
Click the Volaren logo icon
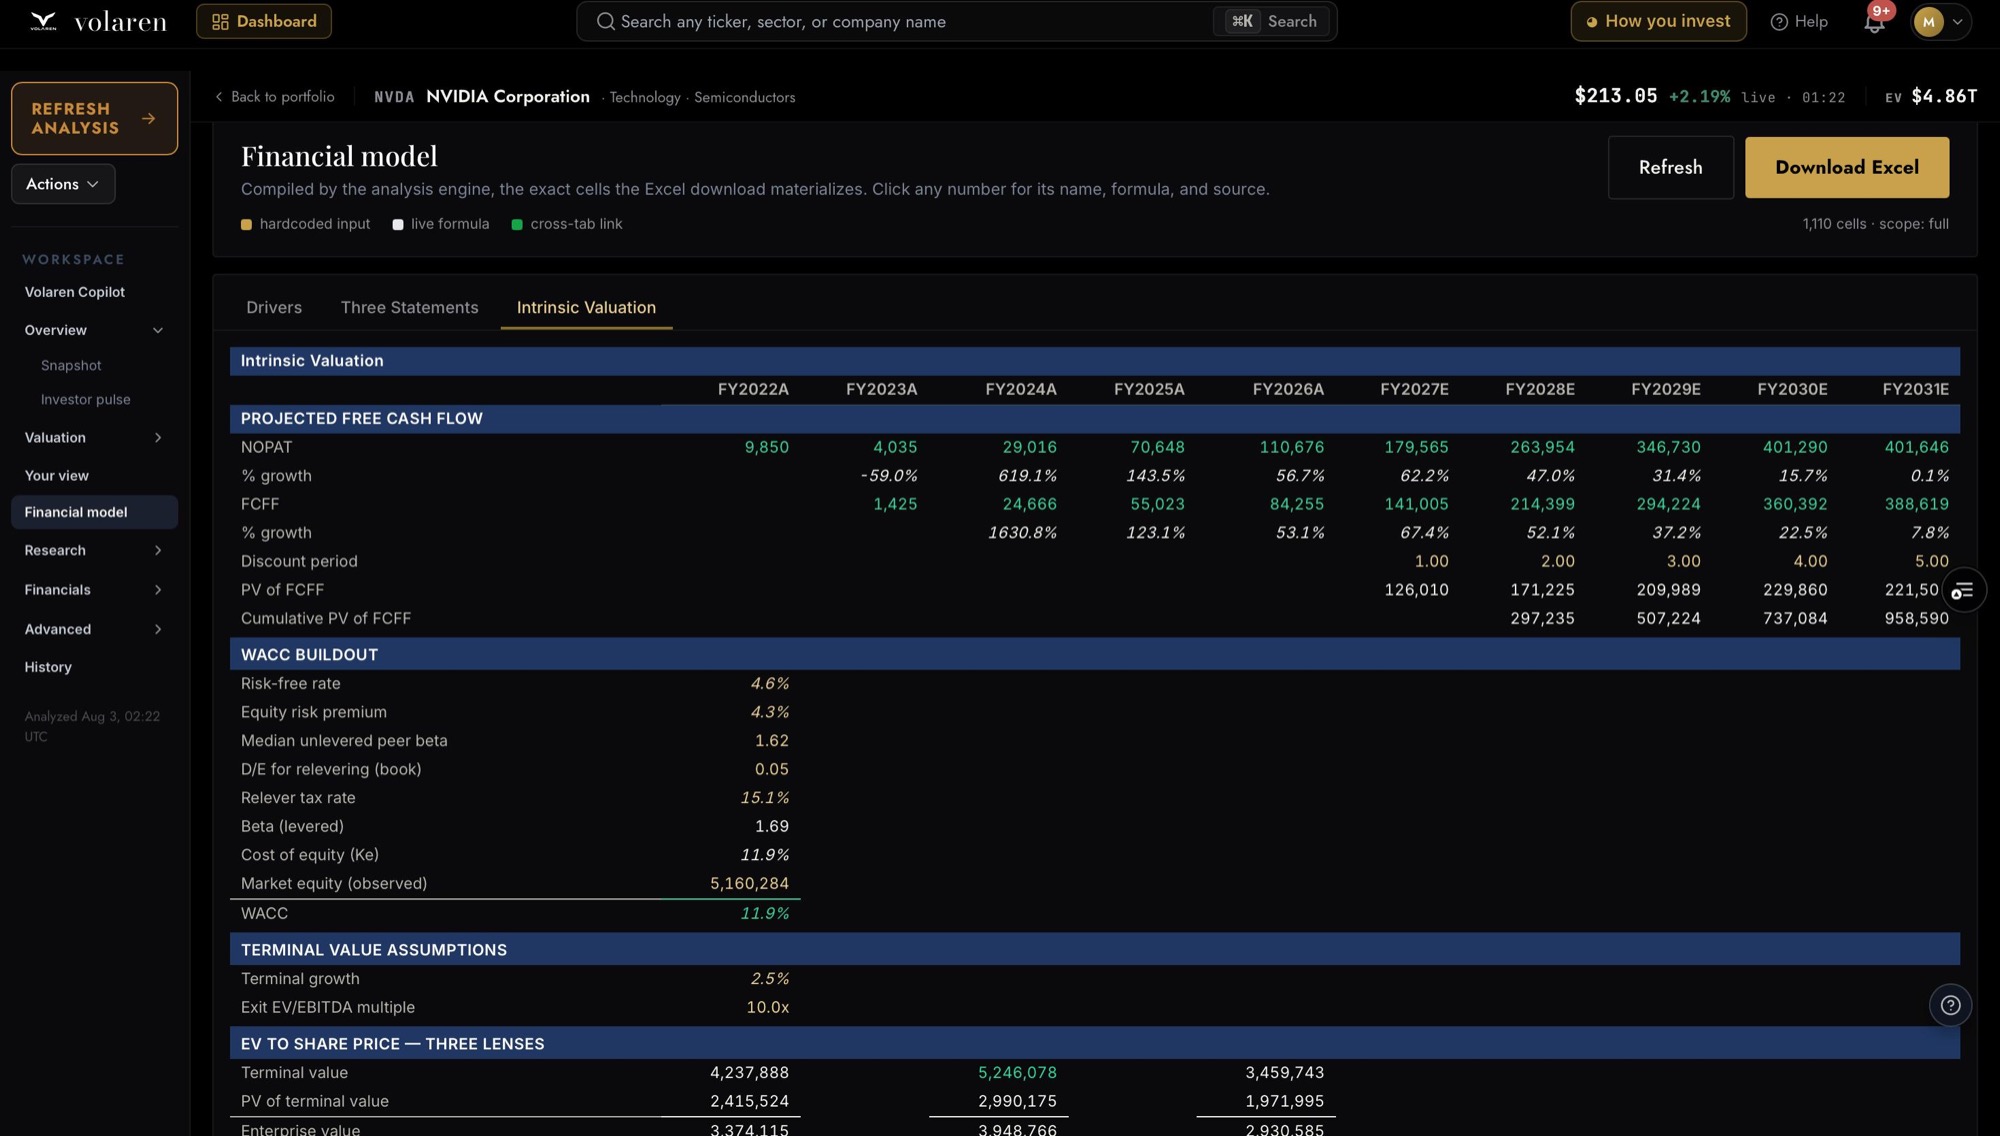pyautogui.click(x=43, y=21)
